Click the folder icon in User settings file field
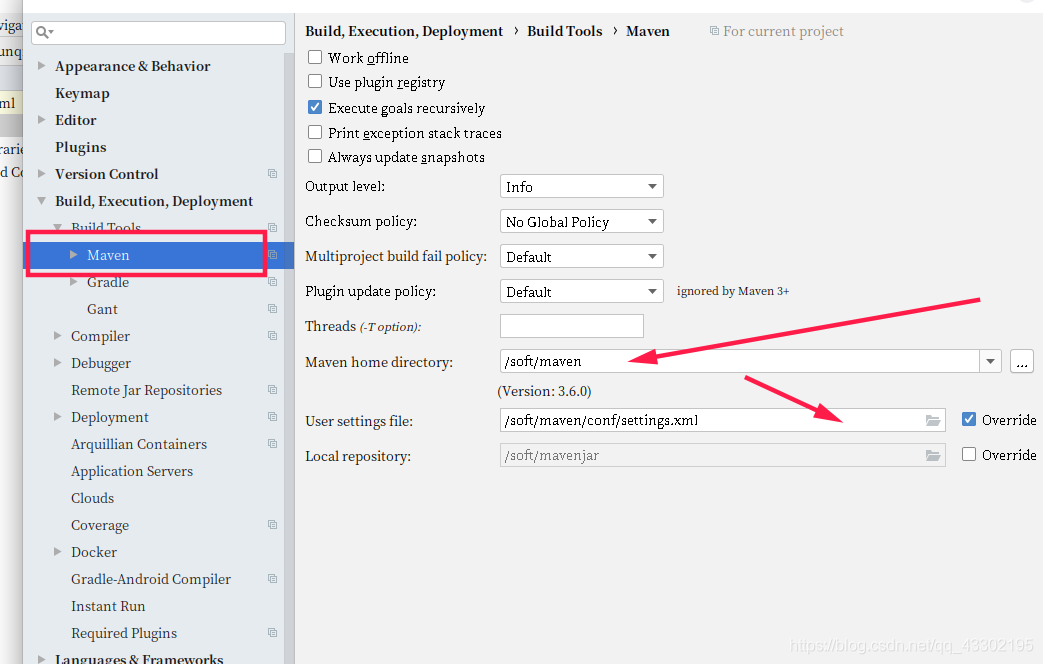Viewport: 1043px width, 664px height. coord(933,421)
